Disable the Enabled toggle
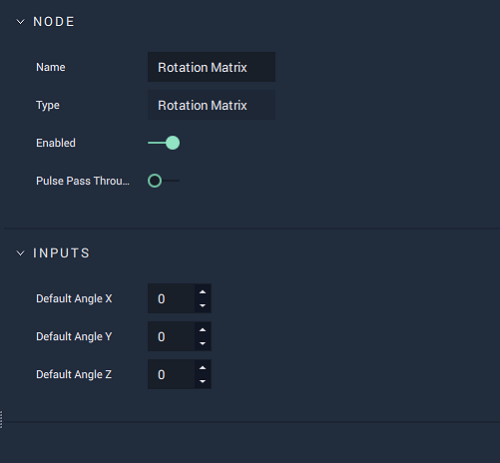500x463 pixels. (164, 143)
